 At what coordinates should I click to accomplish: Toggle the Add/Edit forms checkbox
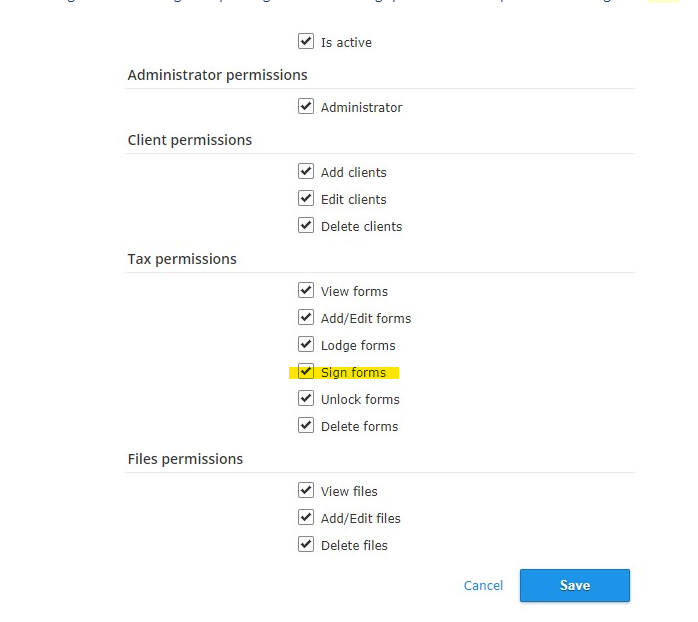pyautogui.click(x=306, y=317)
